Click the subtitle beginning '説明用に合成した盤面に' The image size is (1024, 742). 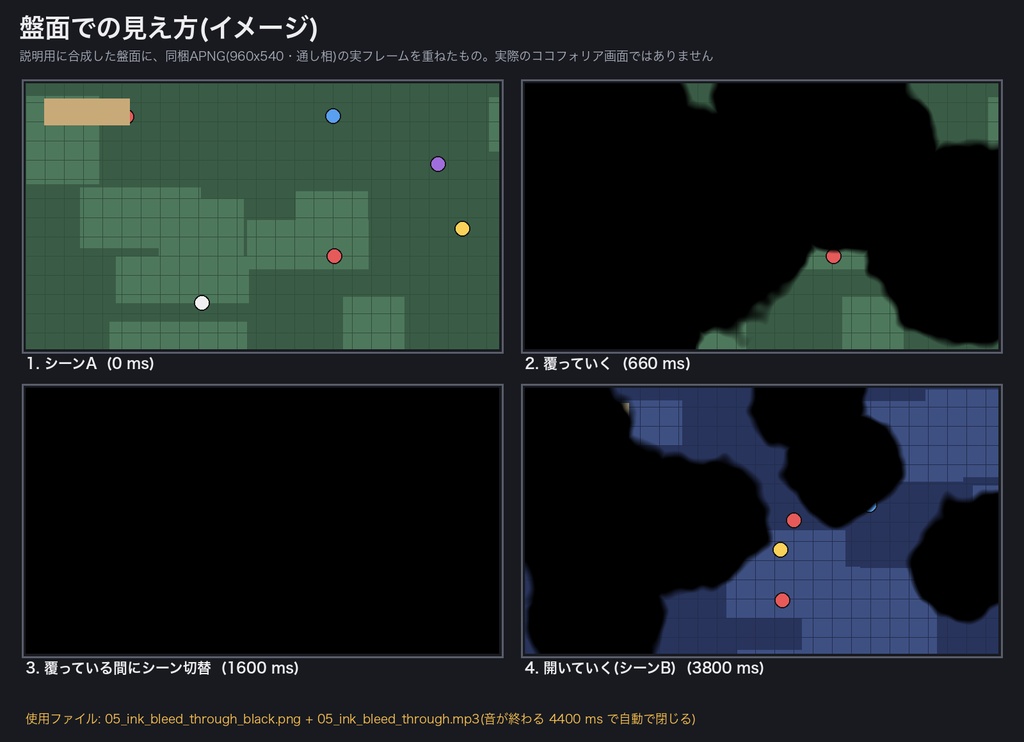[366, 56]
